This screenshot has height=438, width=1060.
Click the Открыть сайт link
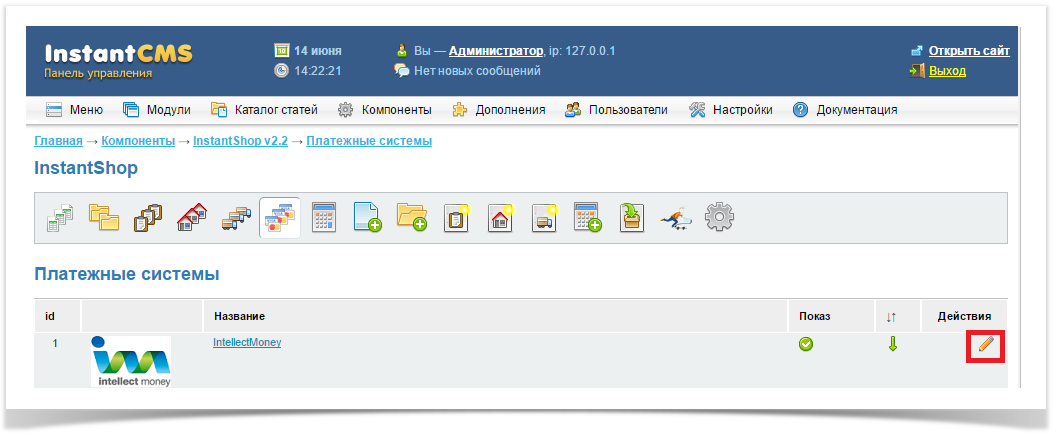968,50
